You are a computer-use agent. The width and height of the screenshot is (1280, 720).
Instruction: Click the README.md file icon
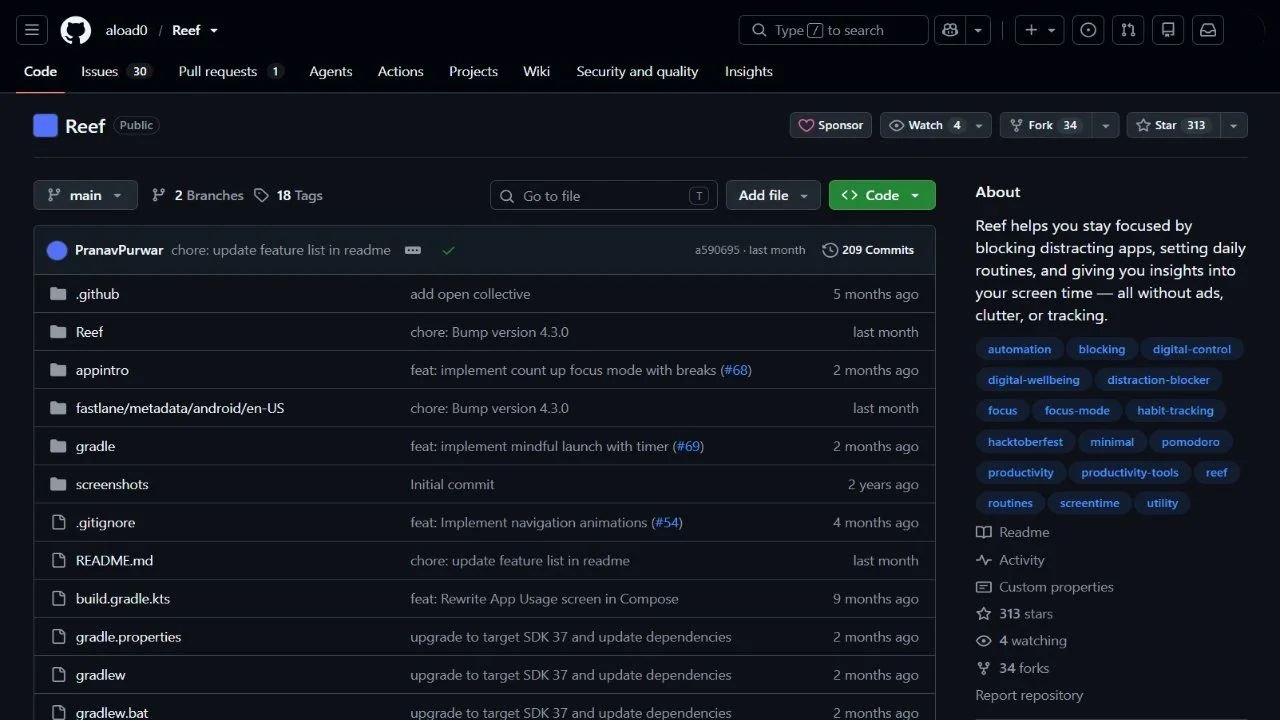click(58, 560)
